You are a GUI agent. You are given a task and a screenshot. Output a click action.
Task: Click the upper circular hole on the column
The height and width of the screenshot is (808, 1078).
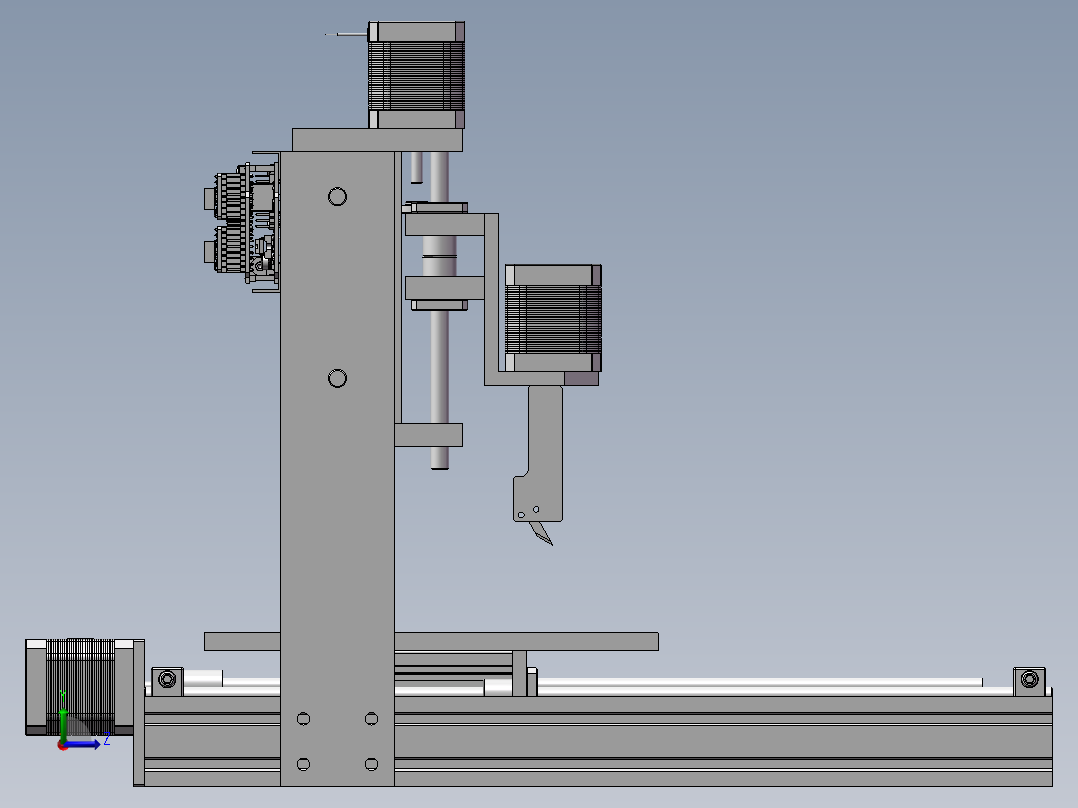pos(337,195)
